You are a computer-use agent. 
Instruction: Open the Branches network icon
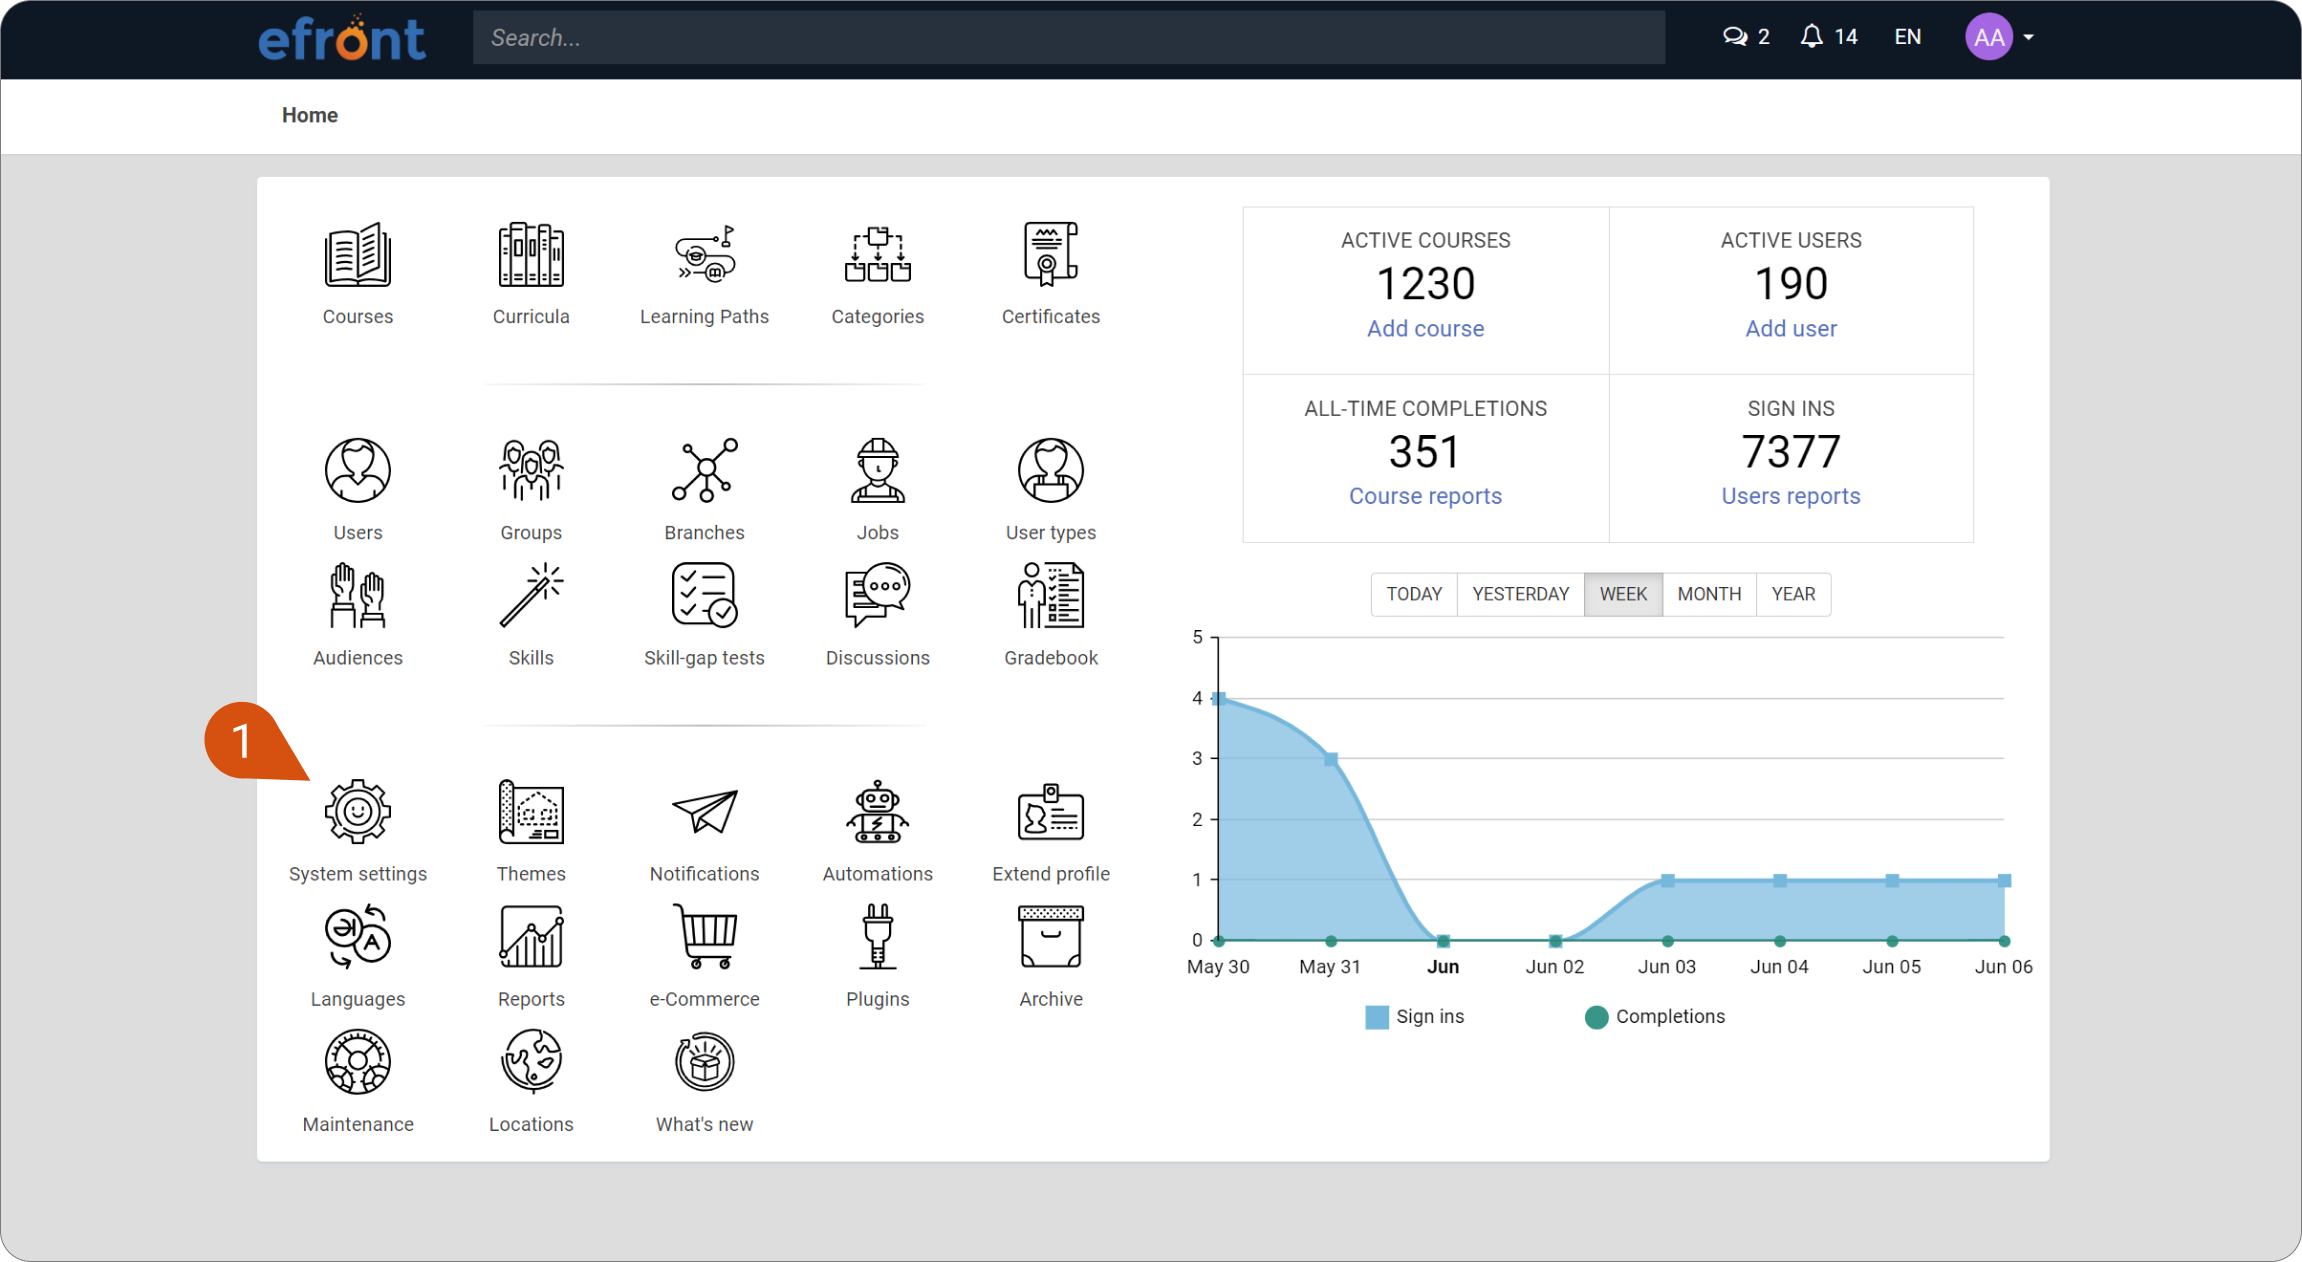coord(705,470)
